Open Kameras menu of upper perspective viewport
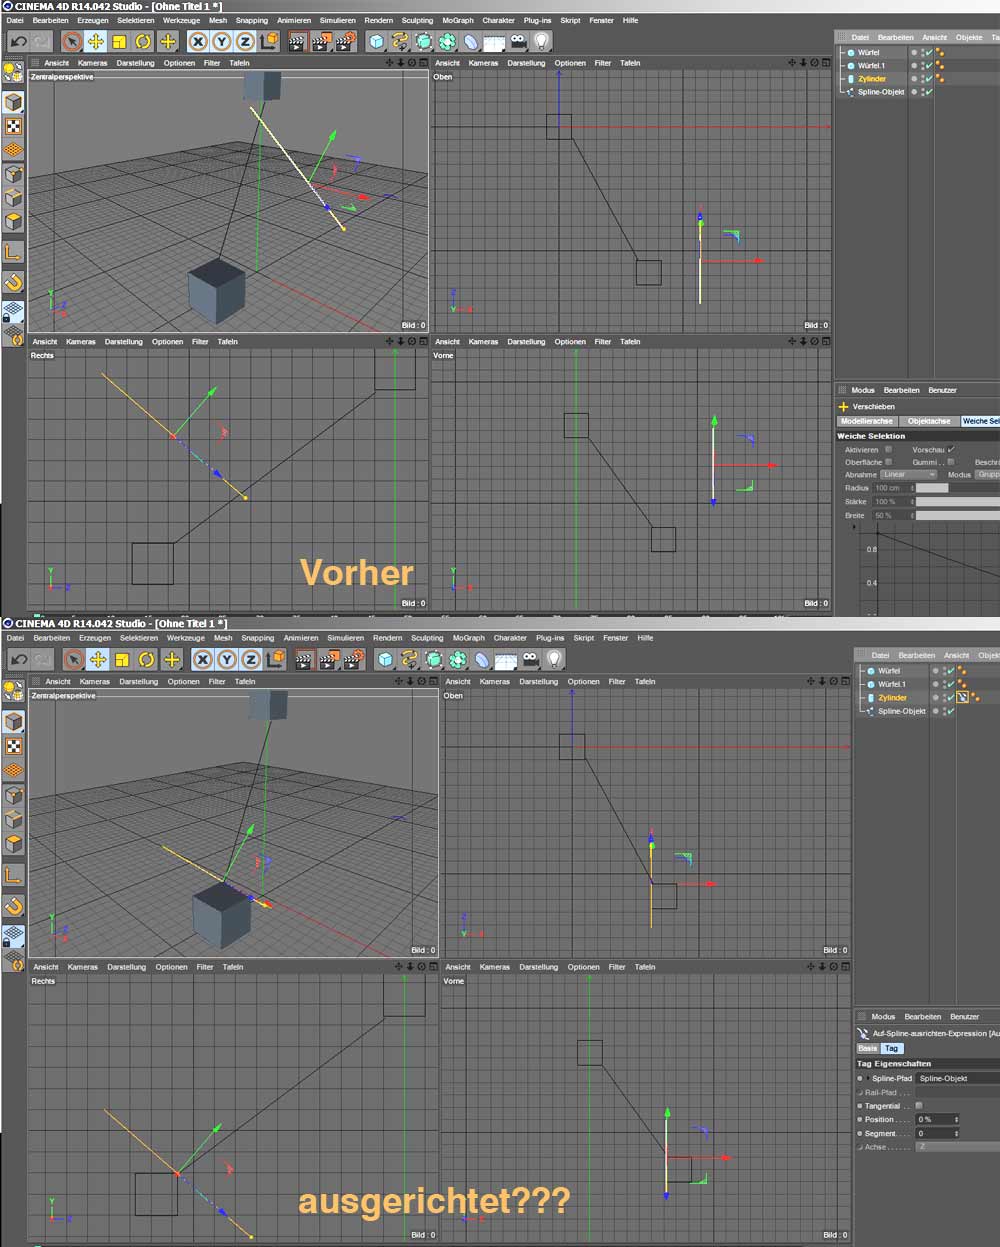1000x1247 pixels. [93, 63]
